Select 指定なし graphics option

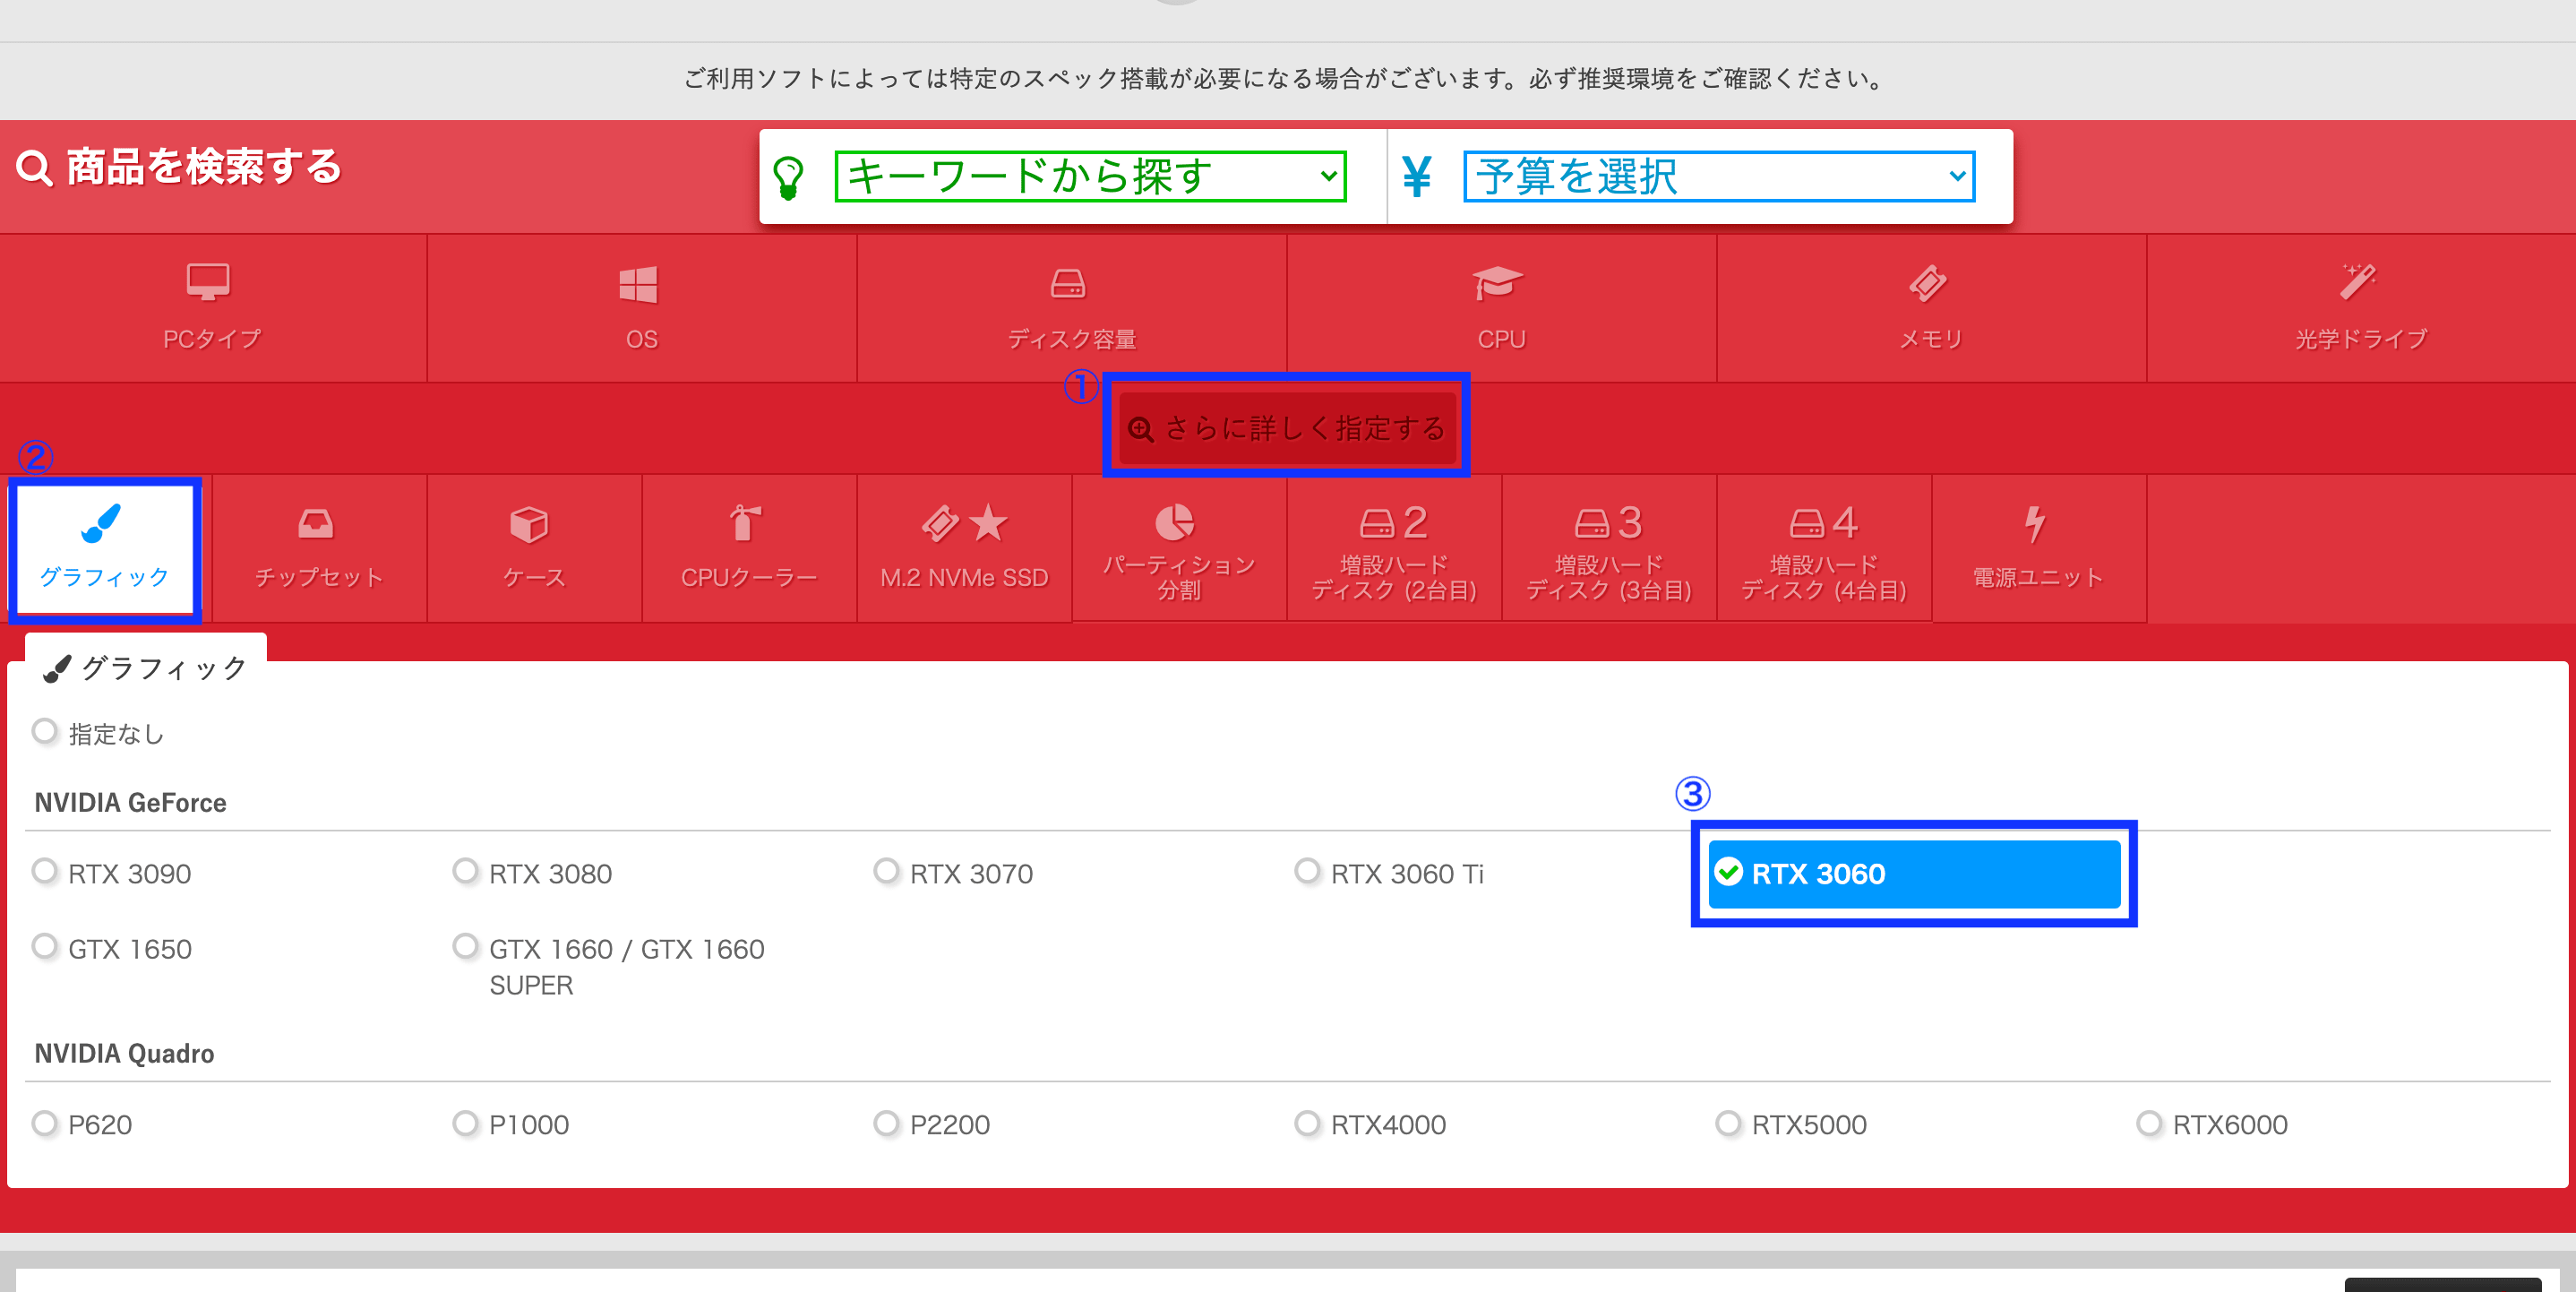(x=45, y=732)
